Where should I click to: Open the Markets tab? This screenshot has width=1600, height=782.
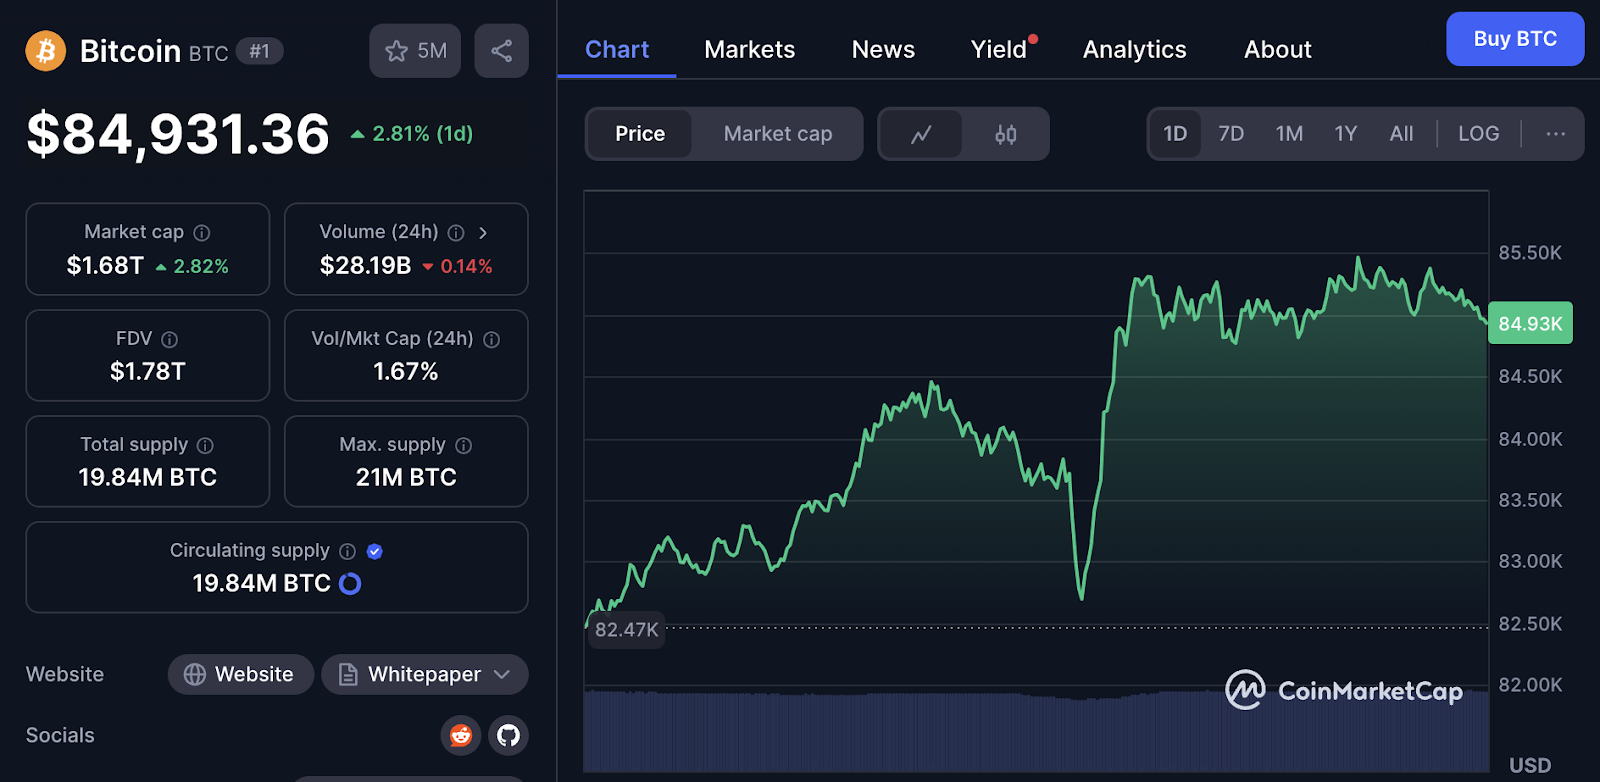tap(749, 50)
